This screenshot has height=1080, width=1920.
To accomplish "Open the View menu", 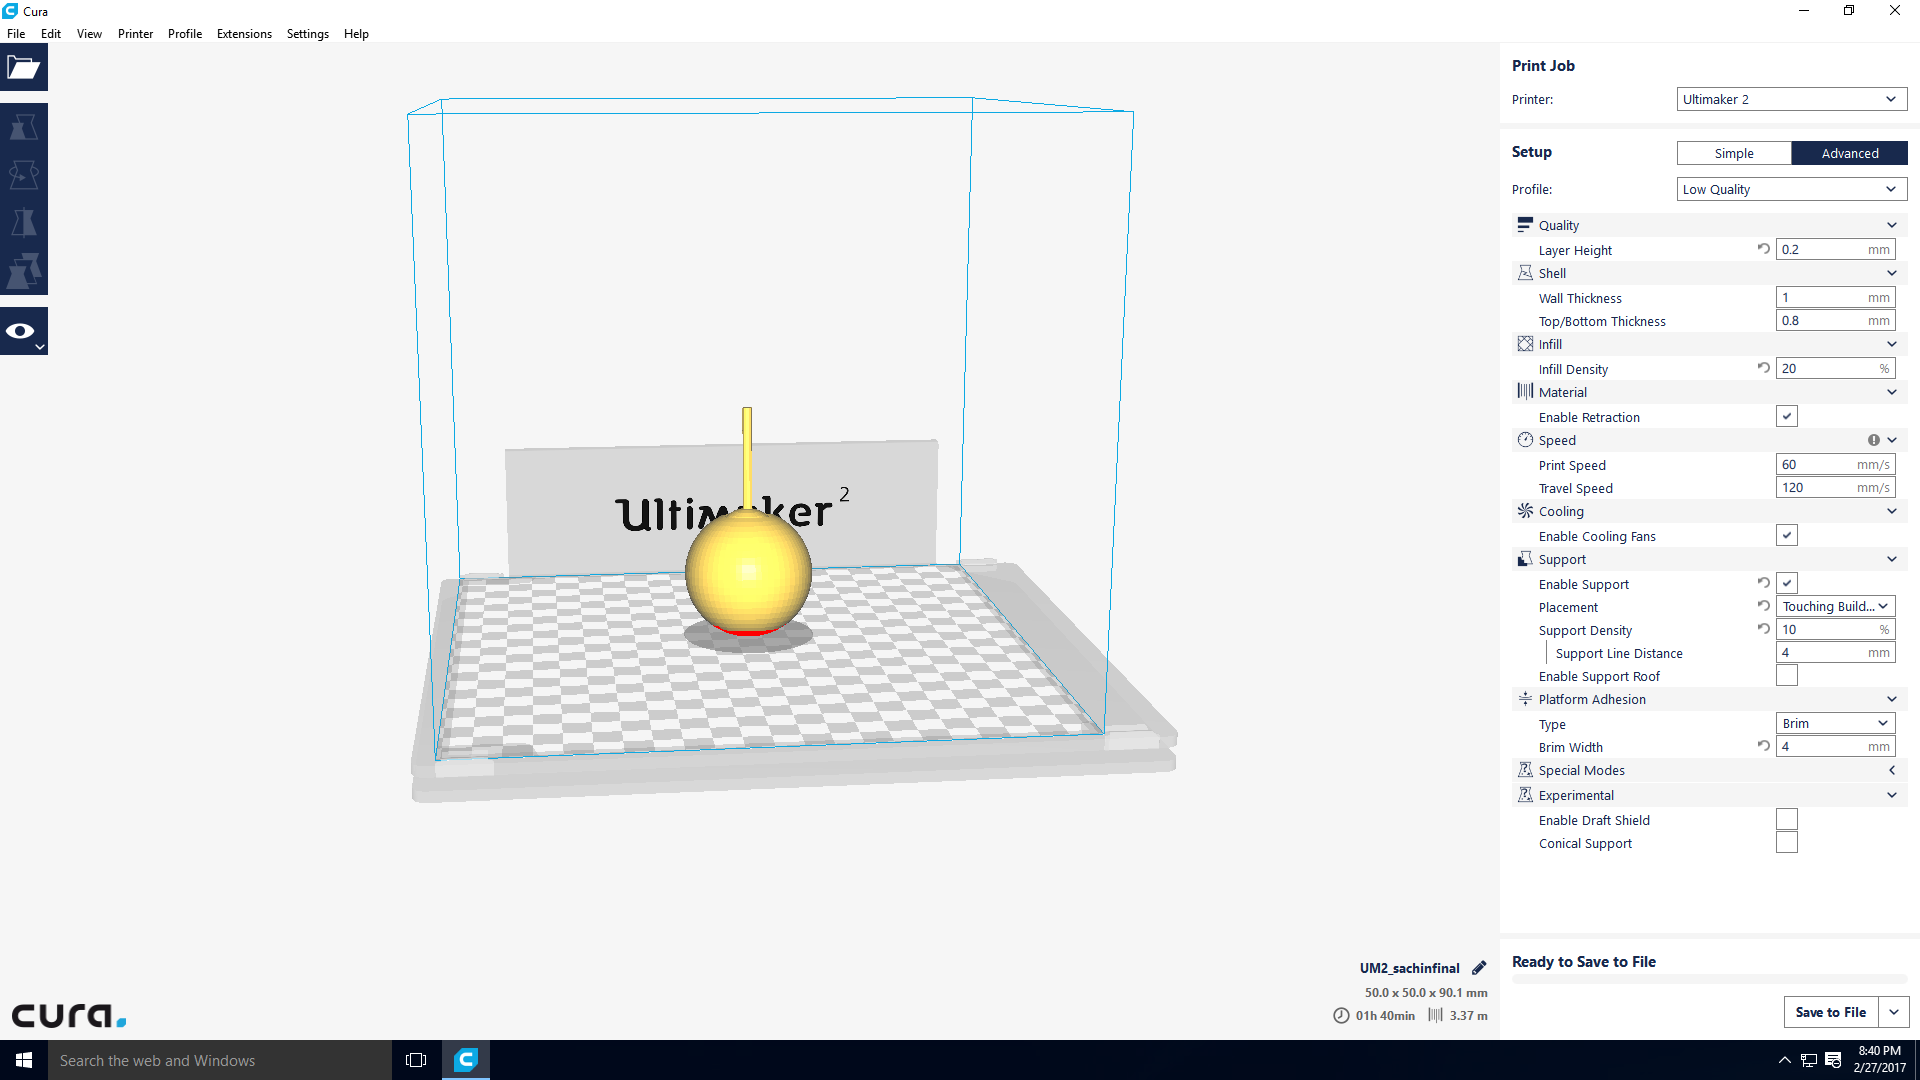I will coord(89,33).
